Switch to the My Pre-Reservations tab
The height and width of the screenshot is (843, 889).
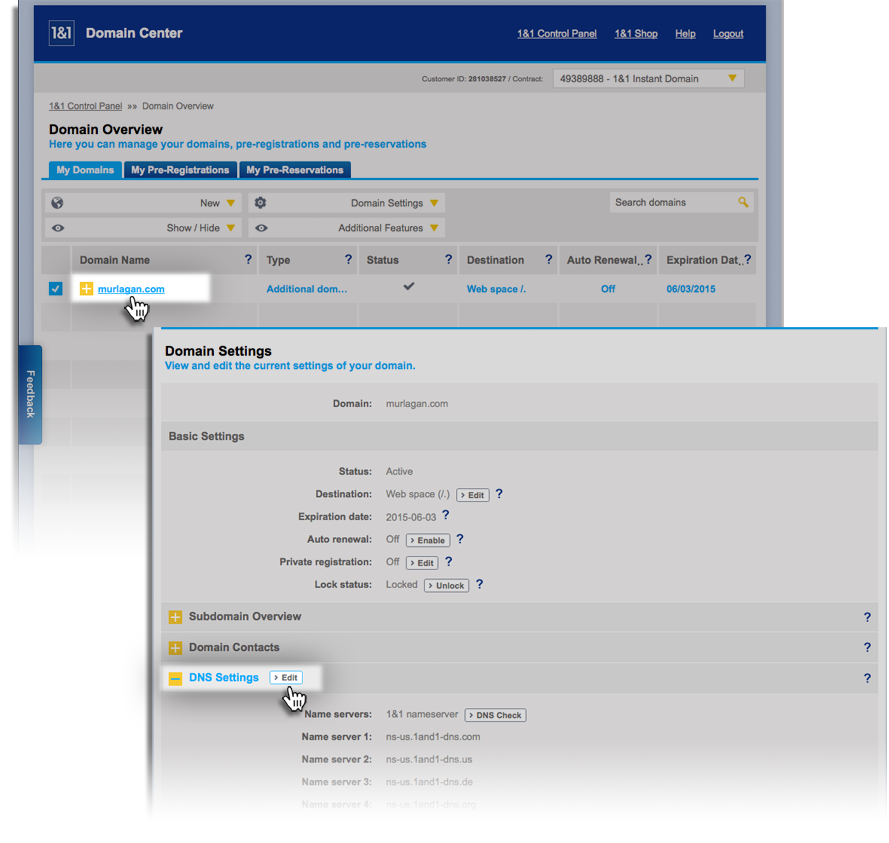coord(295,170)
